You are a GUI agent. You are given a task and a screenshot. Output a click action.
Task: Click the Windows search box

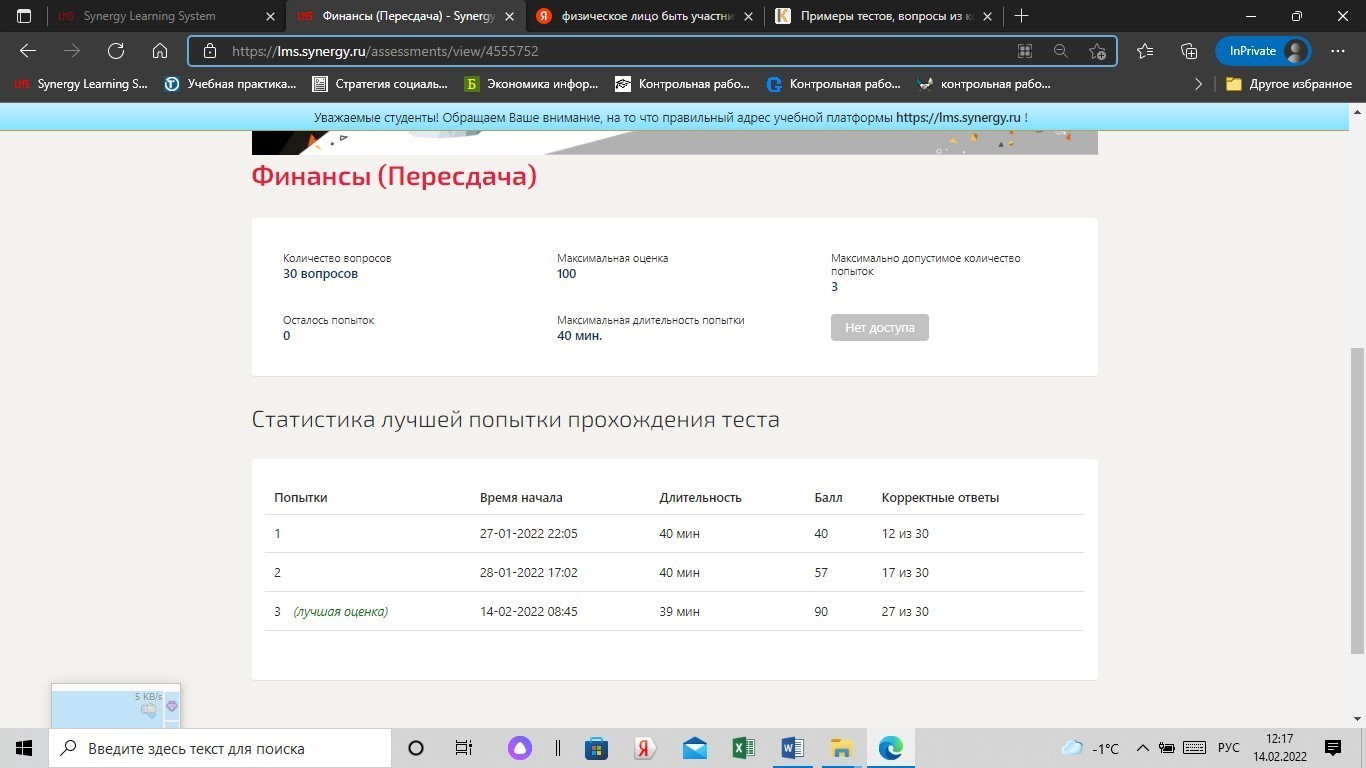[220, 748]
